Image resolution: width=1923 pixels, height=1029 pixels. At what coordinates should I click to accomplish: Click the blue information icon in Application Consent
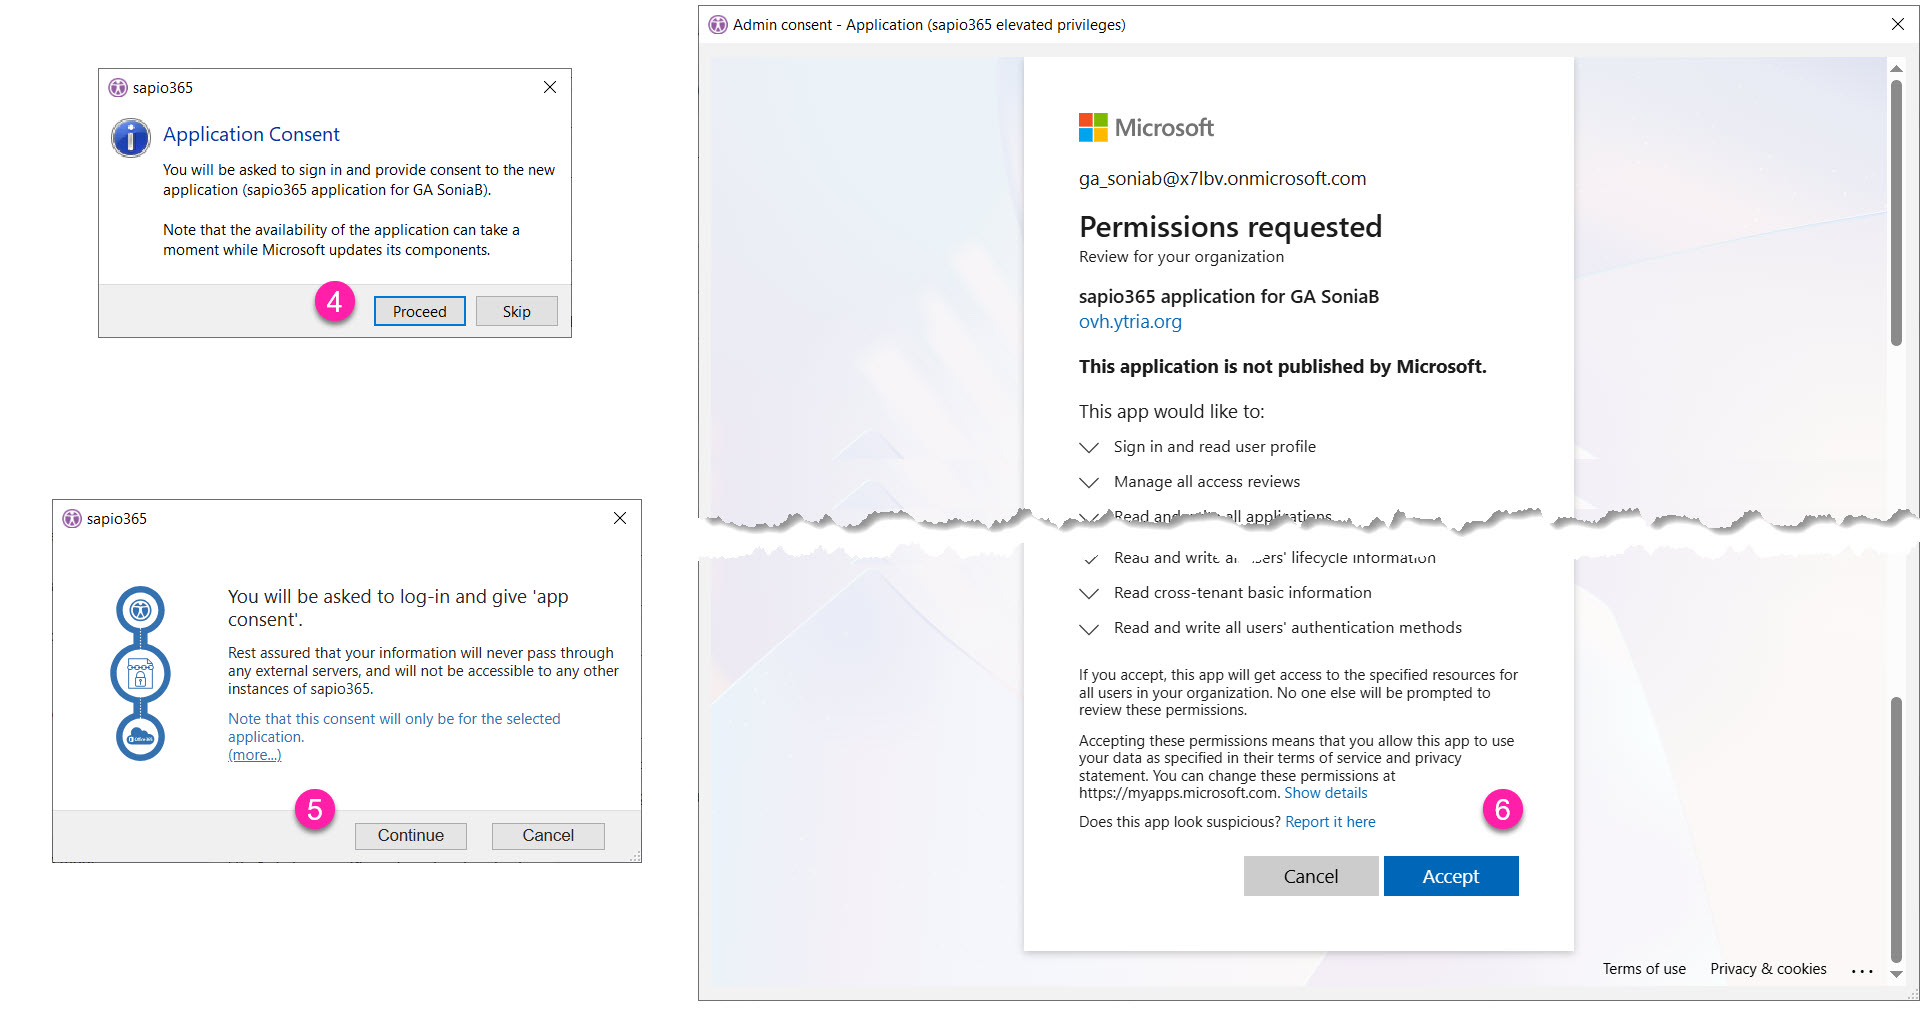(x=131, y=138)
